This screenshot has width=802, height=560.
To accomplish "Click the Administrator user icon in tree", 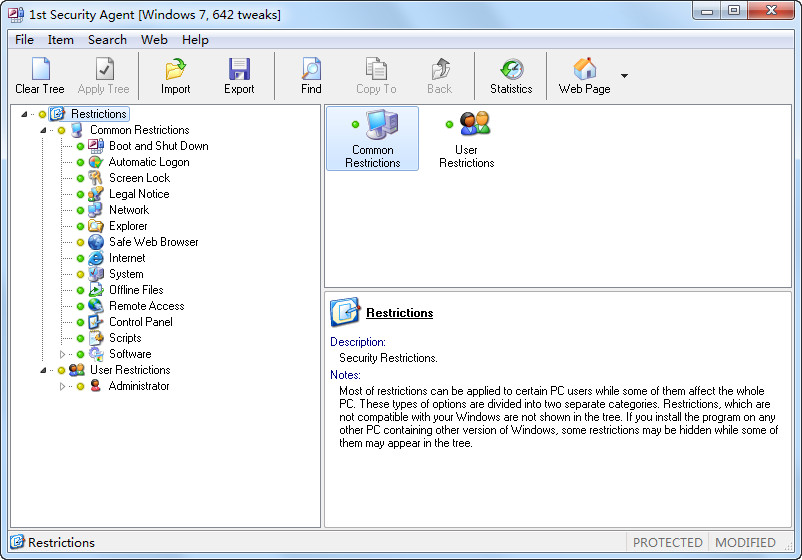I will (96, 386).
